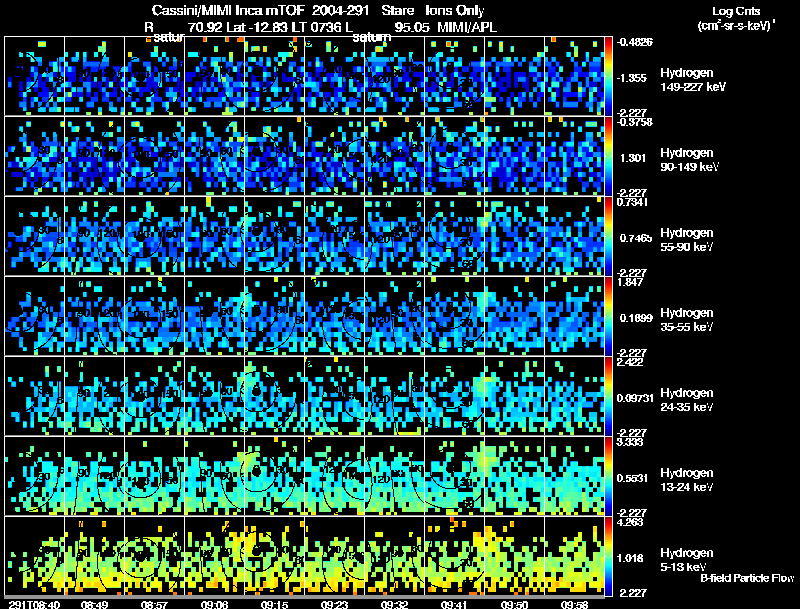Click the Hydrogen 35-55 keV row label
Screen dimensions: 800x609
click(x=687, y=320)
